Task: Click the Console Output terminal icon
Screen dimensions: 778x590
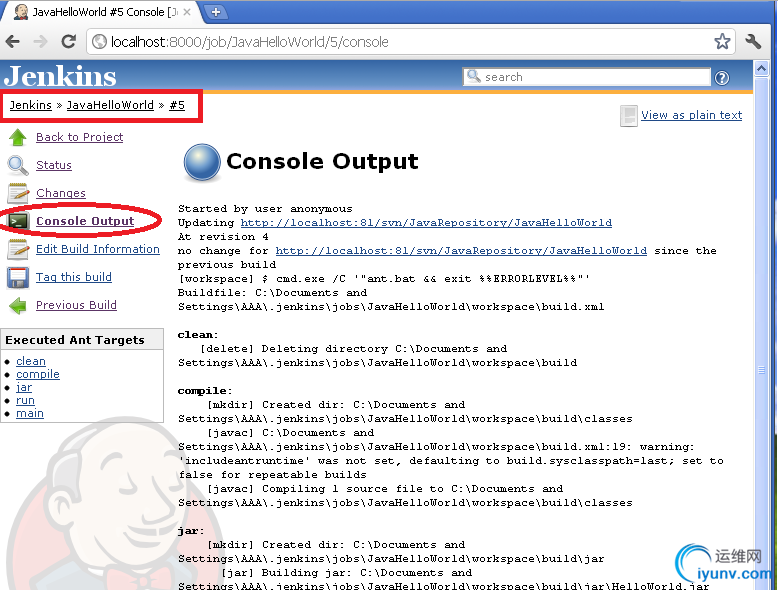Action: (x=18, y=221)
